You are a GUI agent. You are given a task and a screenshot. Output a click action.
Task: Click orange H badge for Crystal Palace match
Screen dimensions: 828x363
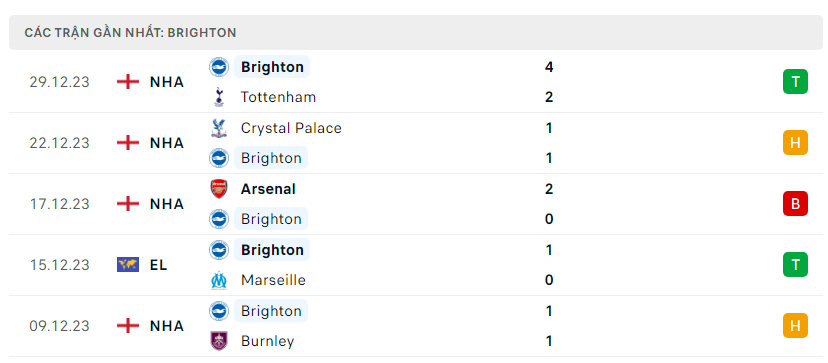tap(795, 143)
